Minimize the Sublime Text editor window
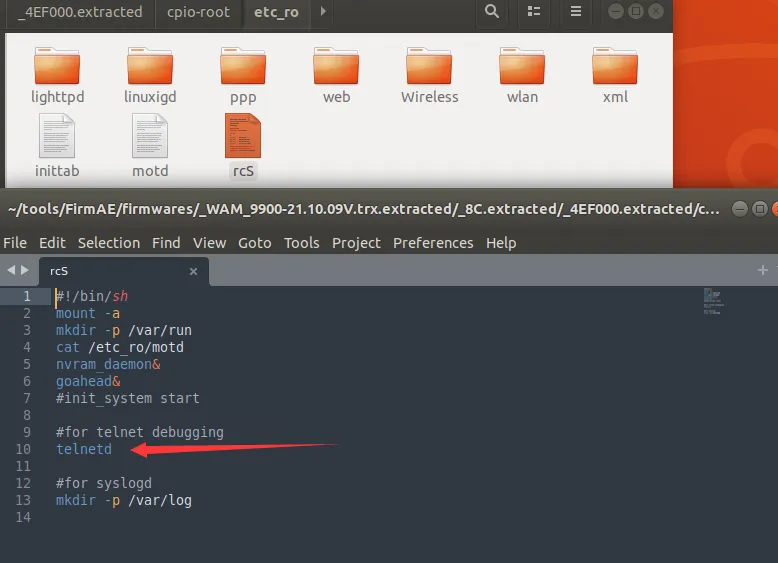 coord(740,209)
